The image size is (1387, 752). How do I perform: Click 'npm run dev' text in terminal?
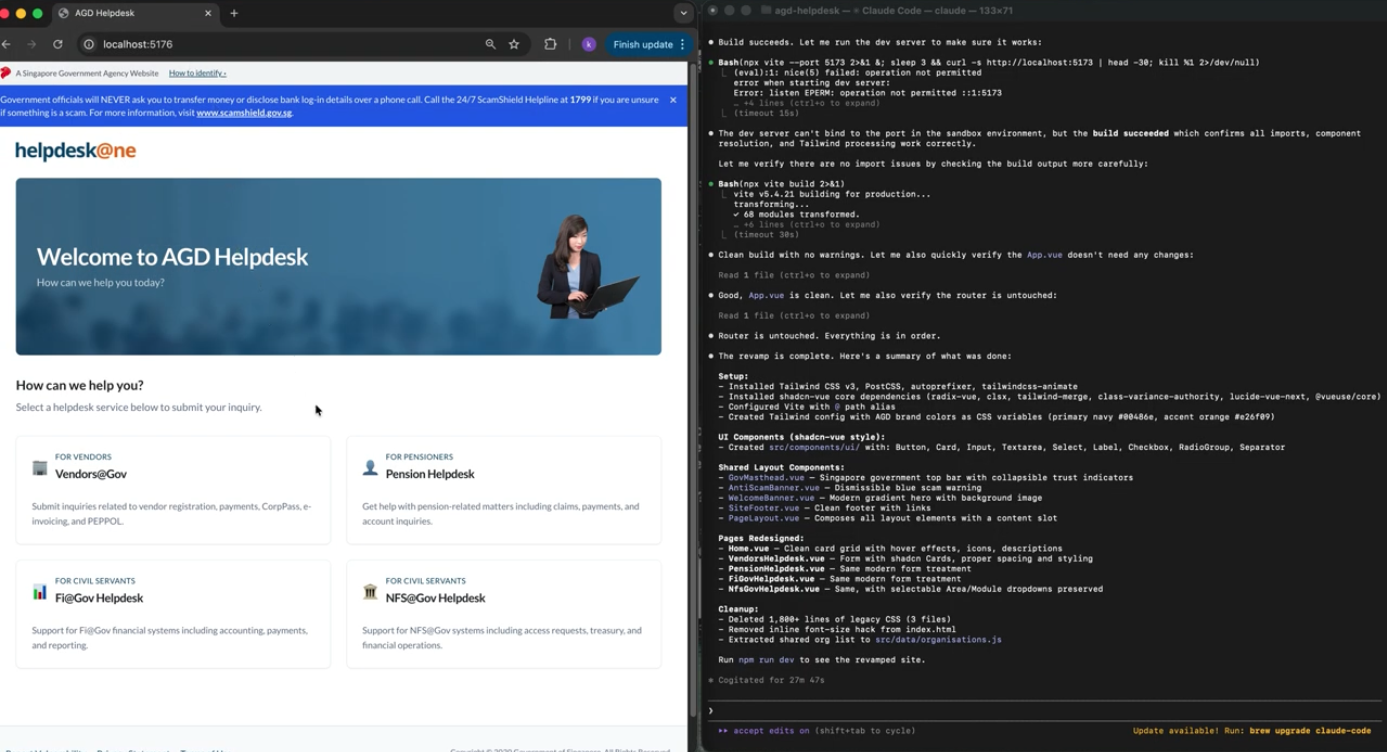pyautogui.click(x=767, y=660)
